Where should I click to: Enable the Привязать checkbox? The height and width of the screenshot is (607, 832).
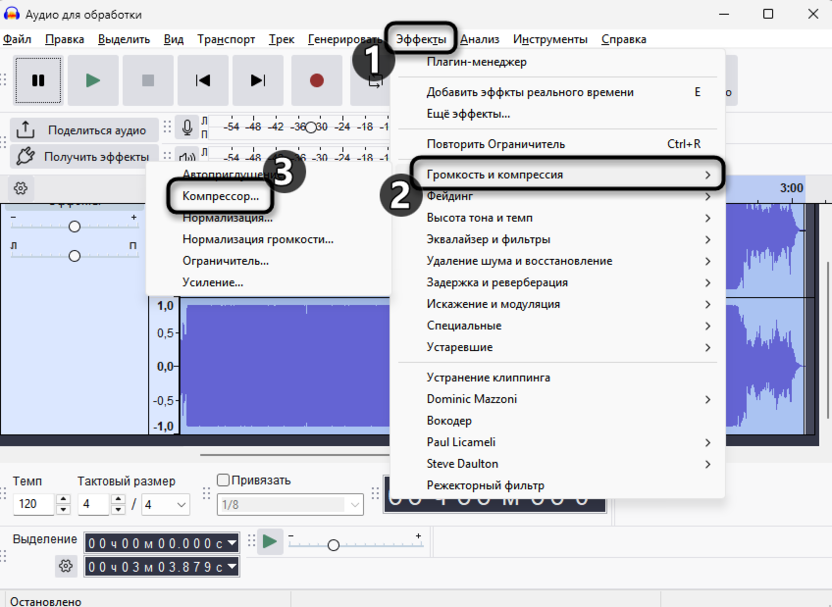pyautogui.click(x=222, y=480)
